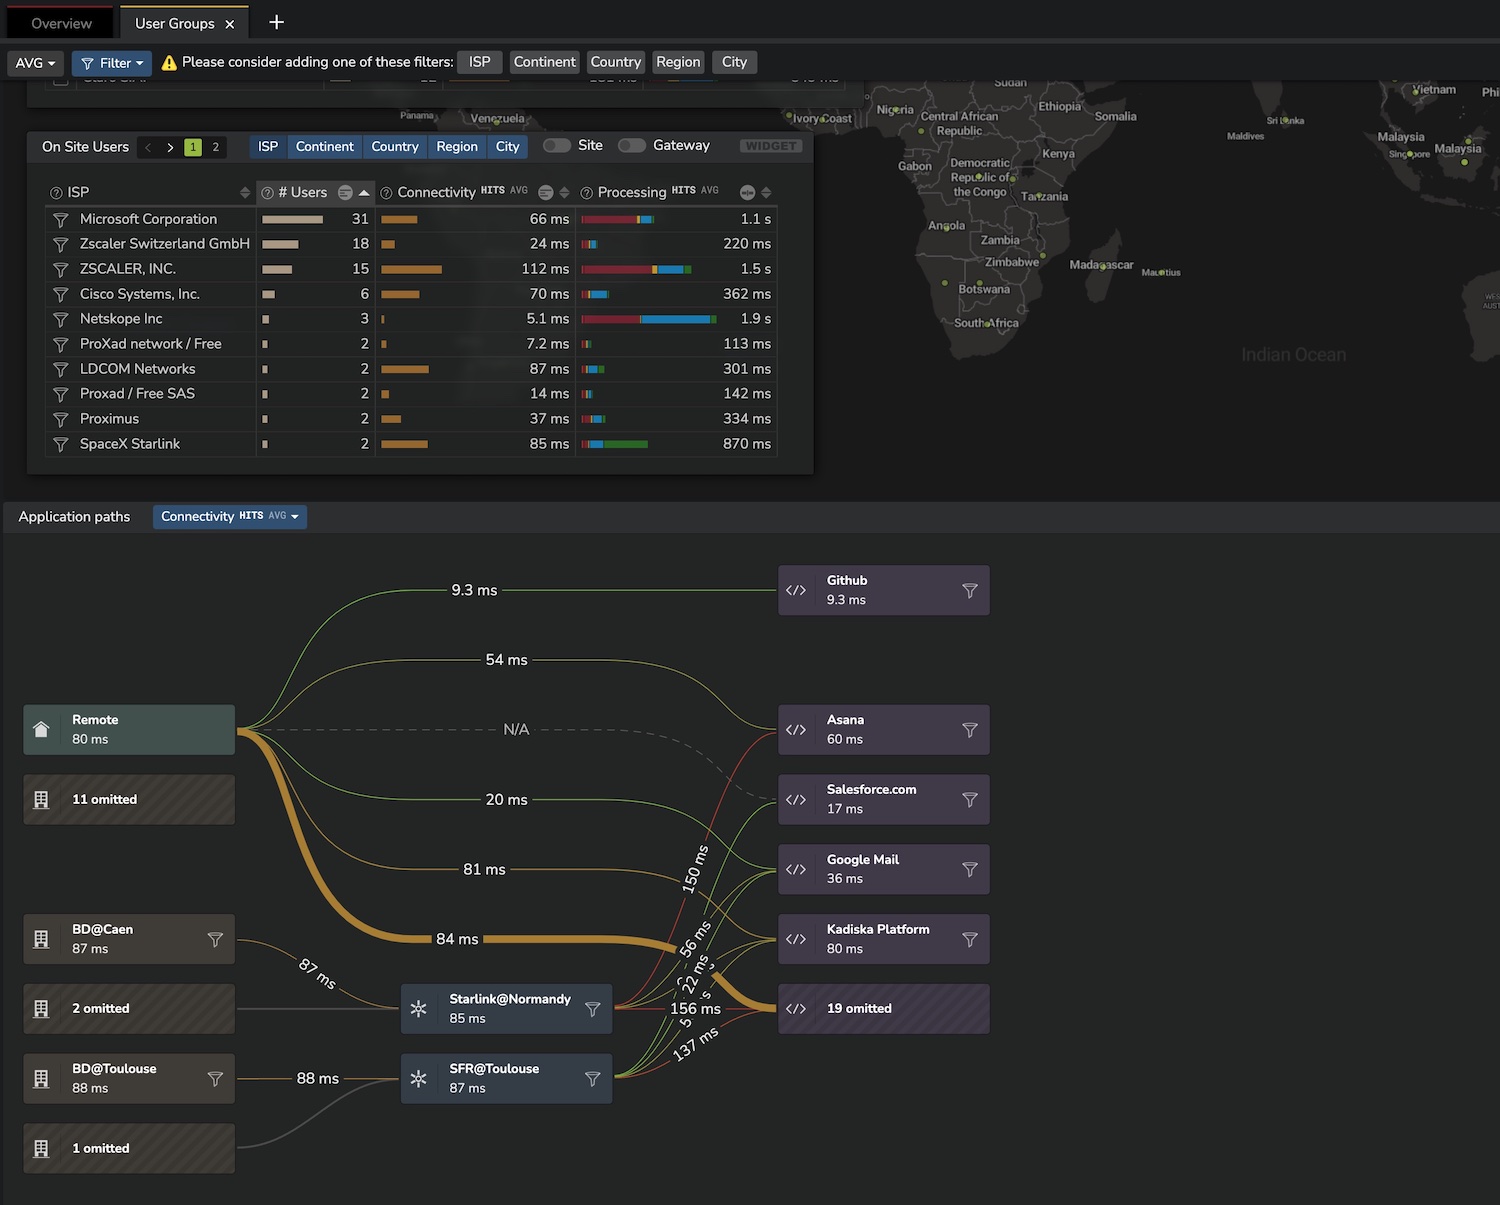1500x1205 pixels.
Task: Close the User Groups tab
Action: (230, 24)
